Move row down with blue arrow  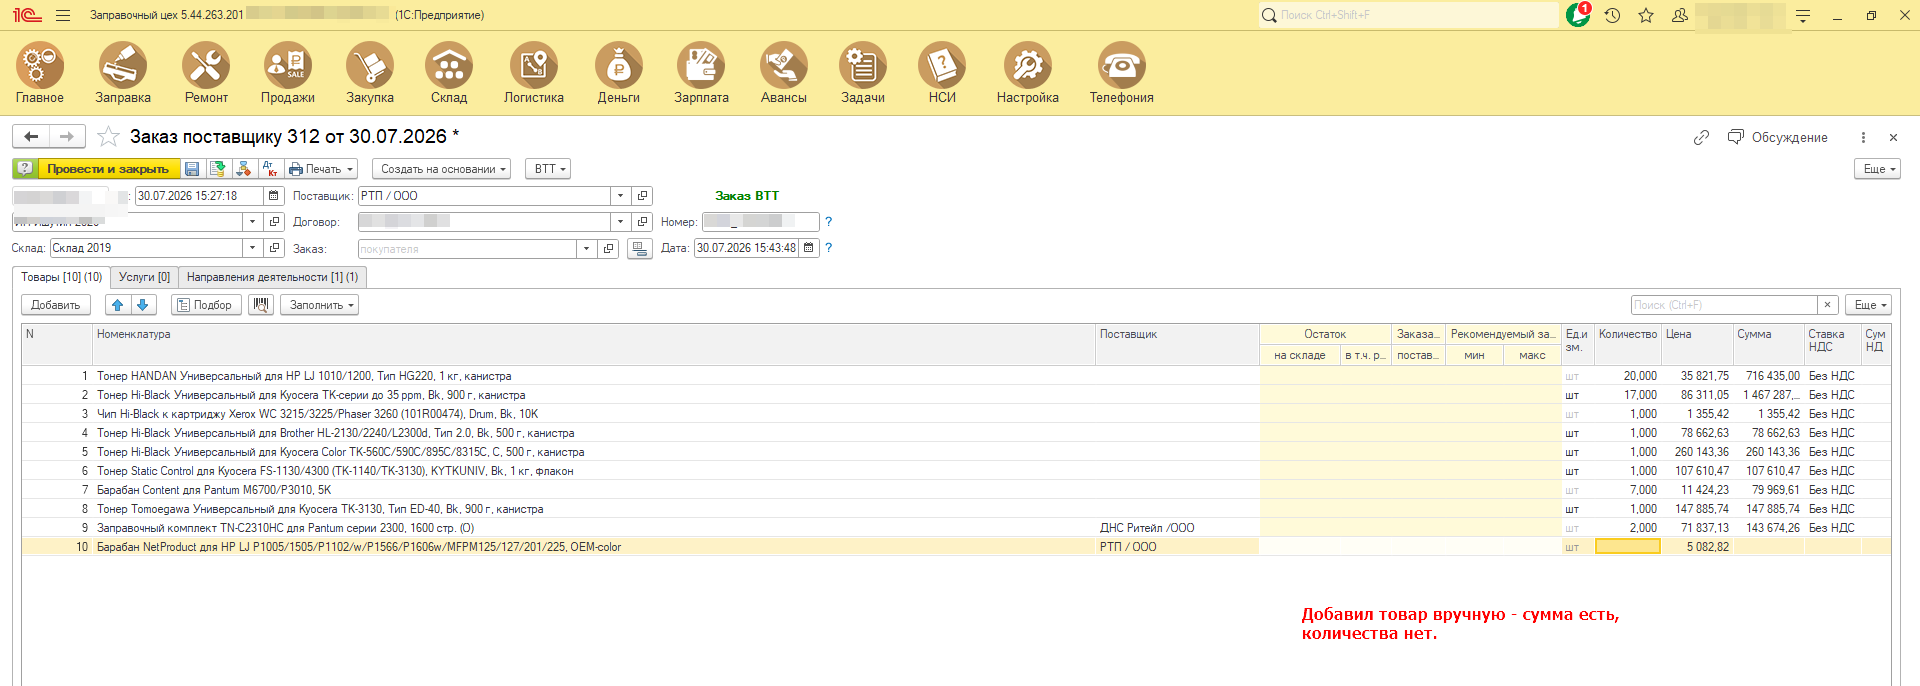coord(142,305)
